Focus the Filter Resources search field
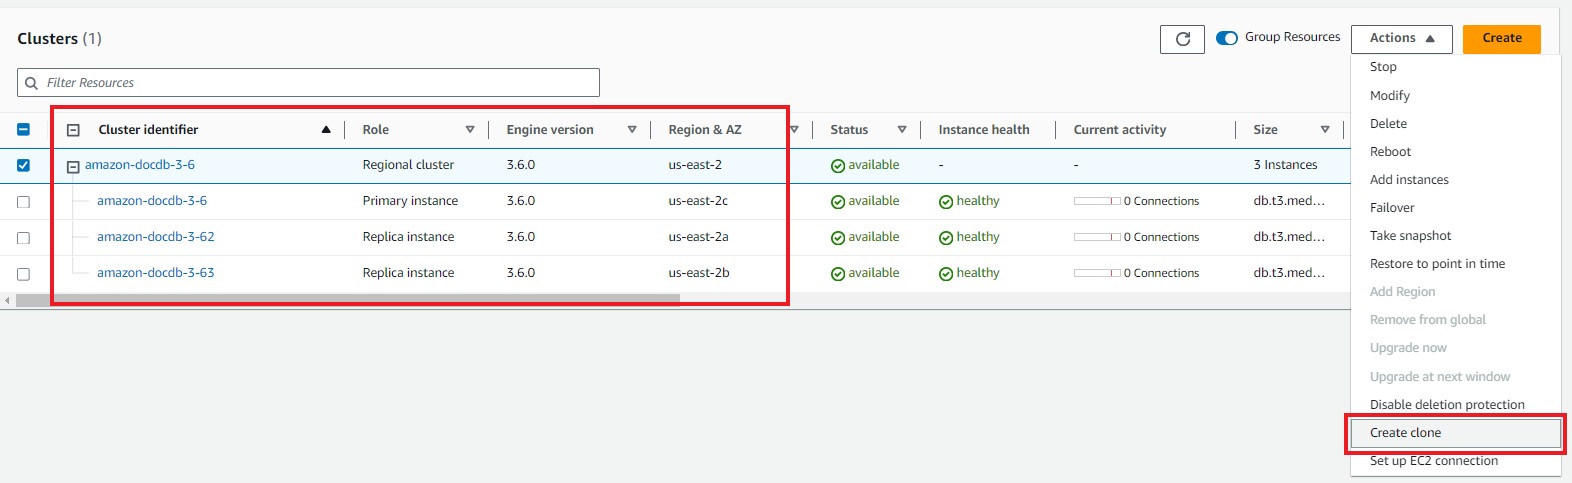The height and width of the screenshot is (483, 1572). (x=308, y=83)
